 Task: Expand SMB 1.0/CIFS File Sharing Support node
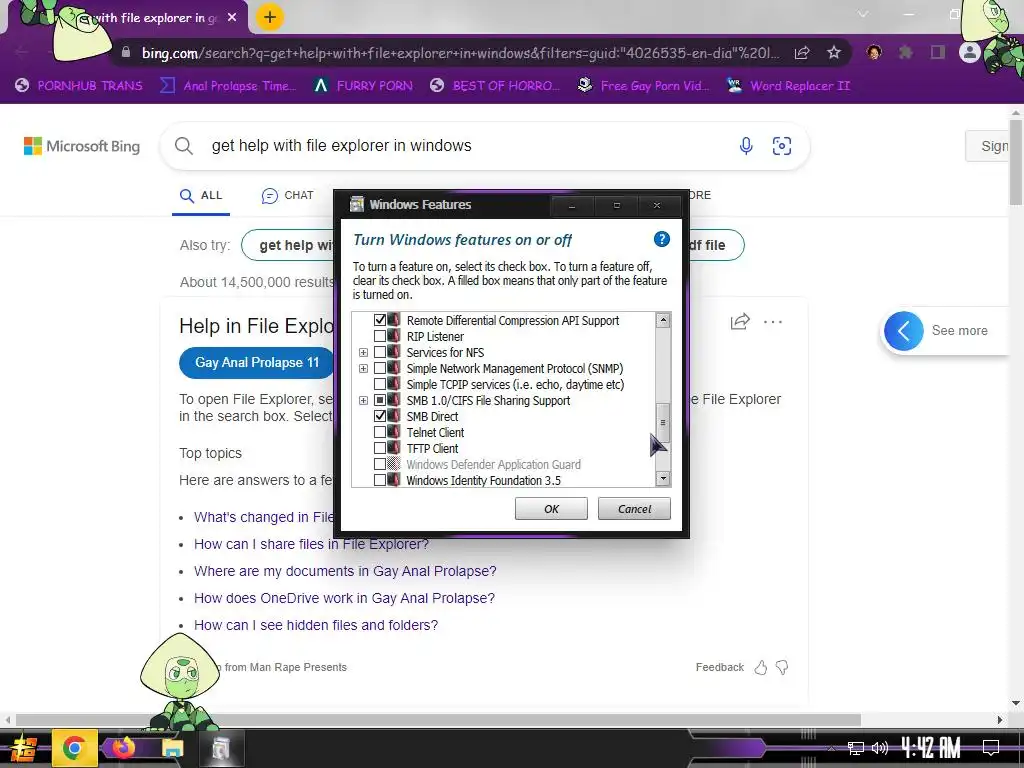[x=363, y=400]
